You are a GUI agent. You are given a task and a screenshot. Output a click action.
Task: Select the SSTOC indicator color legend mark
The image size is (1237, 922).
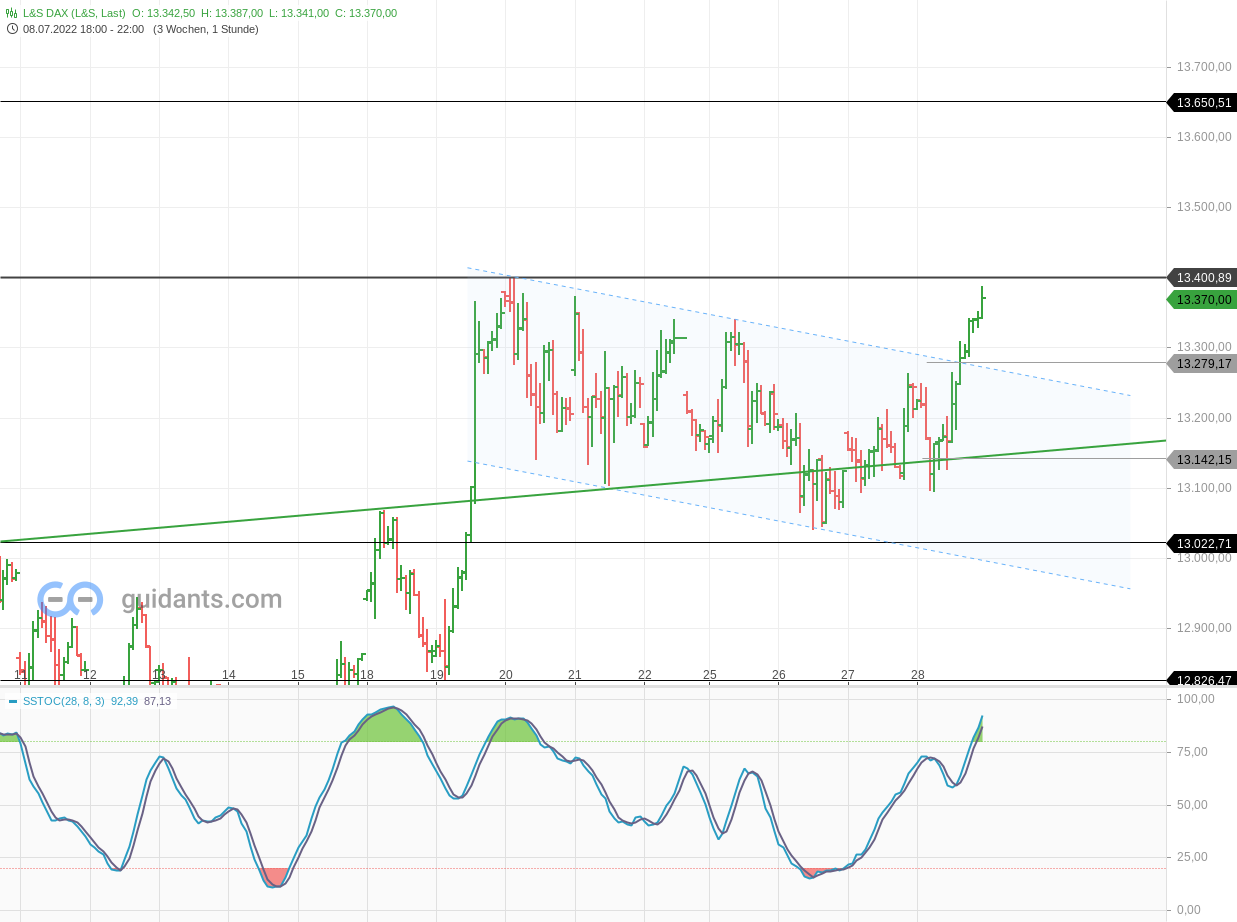click(12, 701)
